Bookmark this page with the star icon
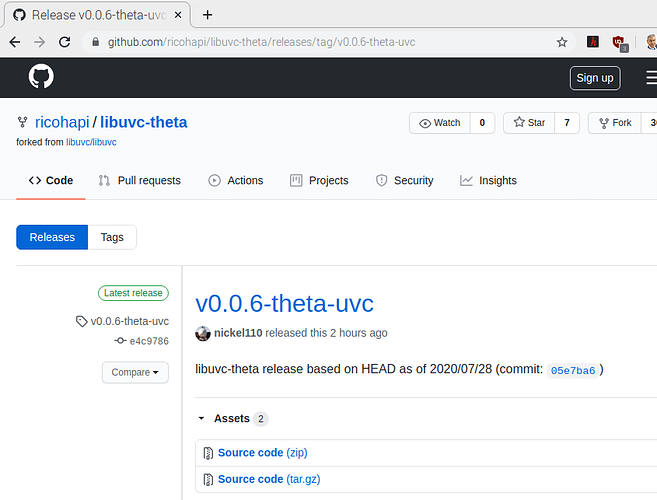The height and width of the screenshot is (500, 657). coord(562,42)
